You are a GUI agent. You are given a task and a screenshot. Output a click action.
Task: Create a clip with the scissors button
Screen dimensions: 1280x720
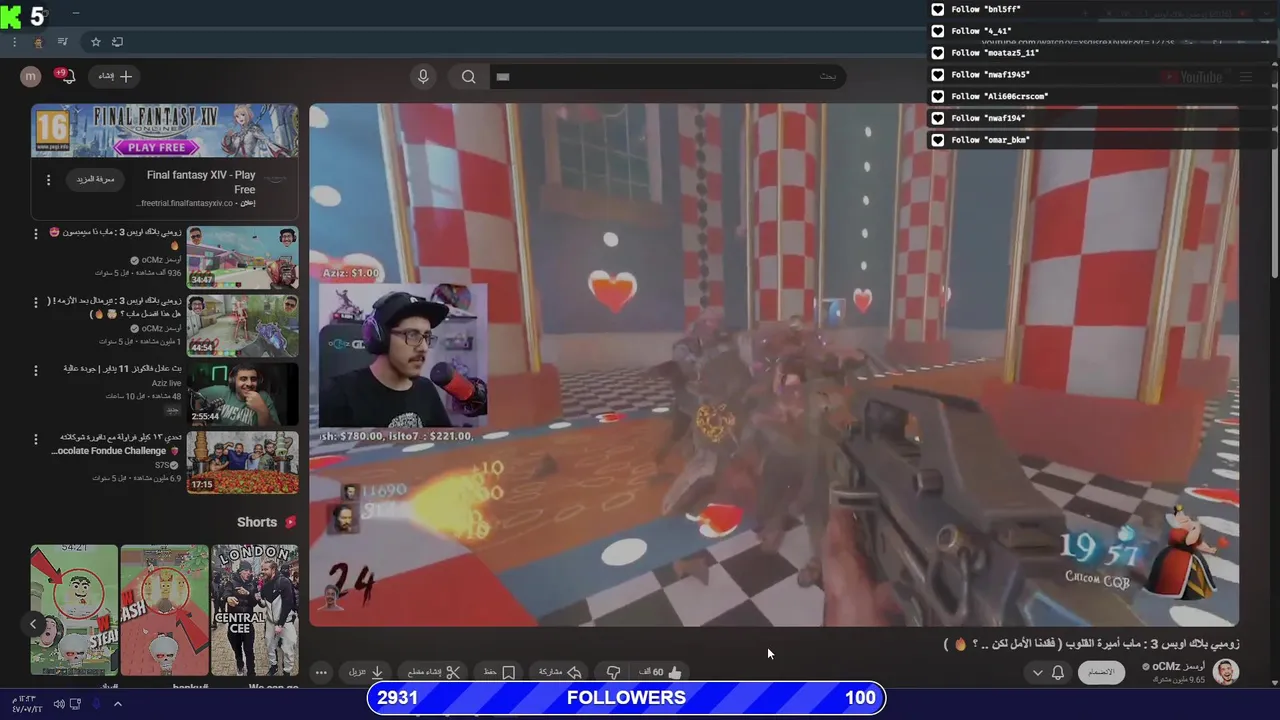coord(434,672)
